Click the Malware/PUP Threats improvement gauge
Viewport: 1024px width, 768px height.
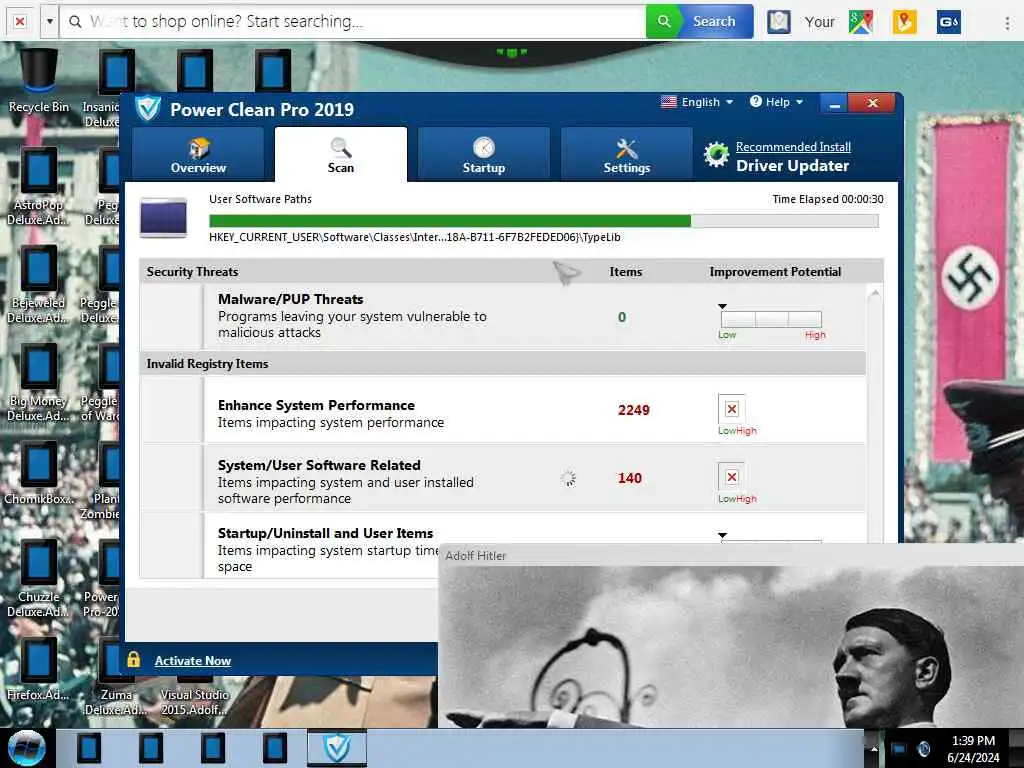771,319
